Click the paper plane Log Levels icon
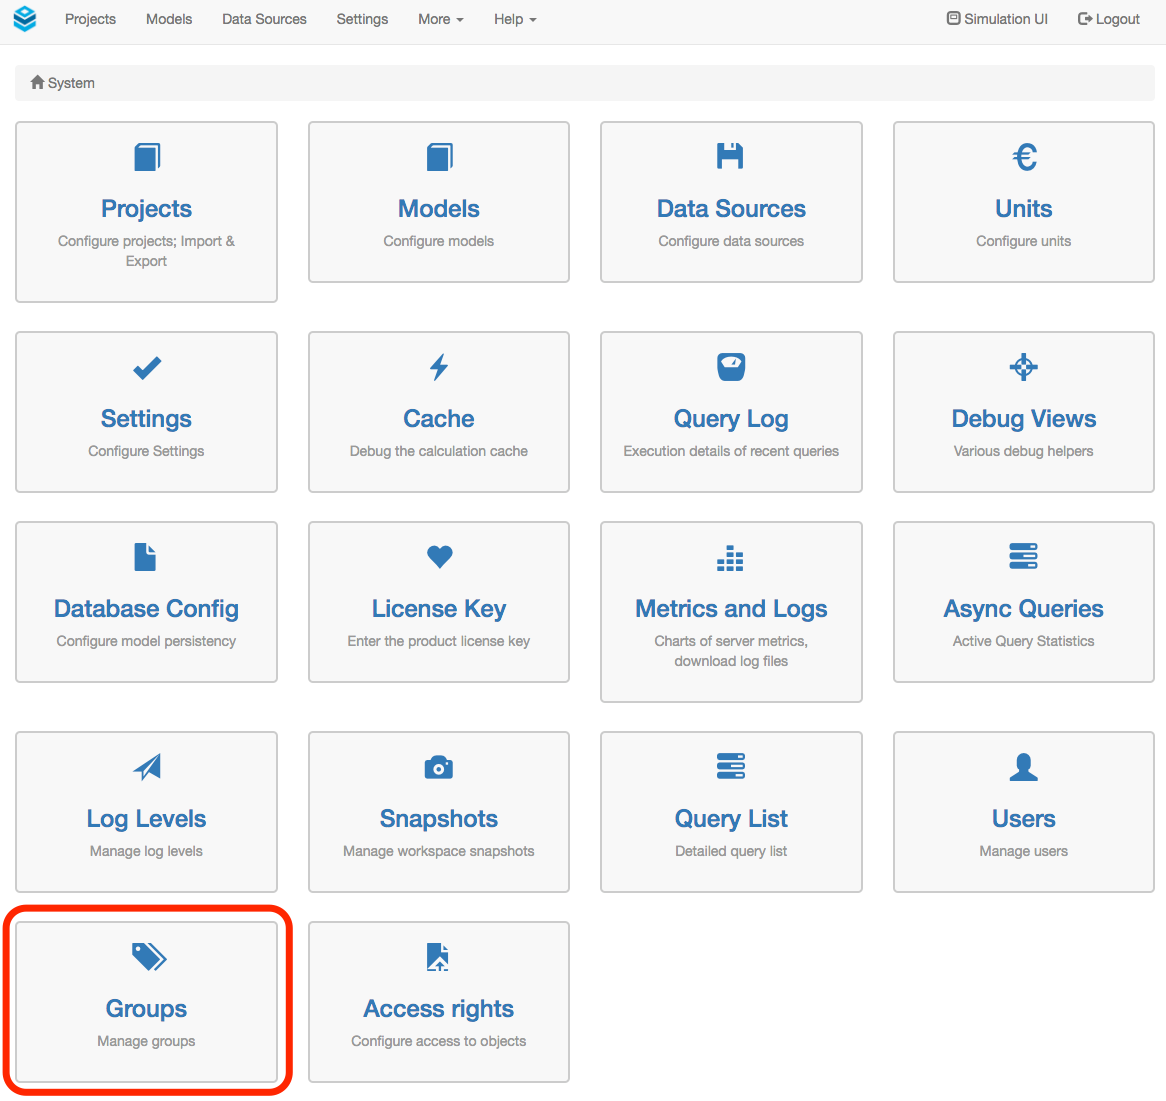Image resolution: width=1166 pixels, height=1101 pixels. coord(147,767)
